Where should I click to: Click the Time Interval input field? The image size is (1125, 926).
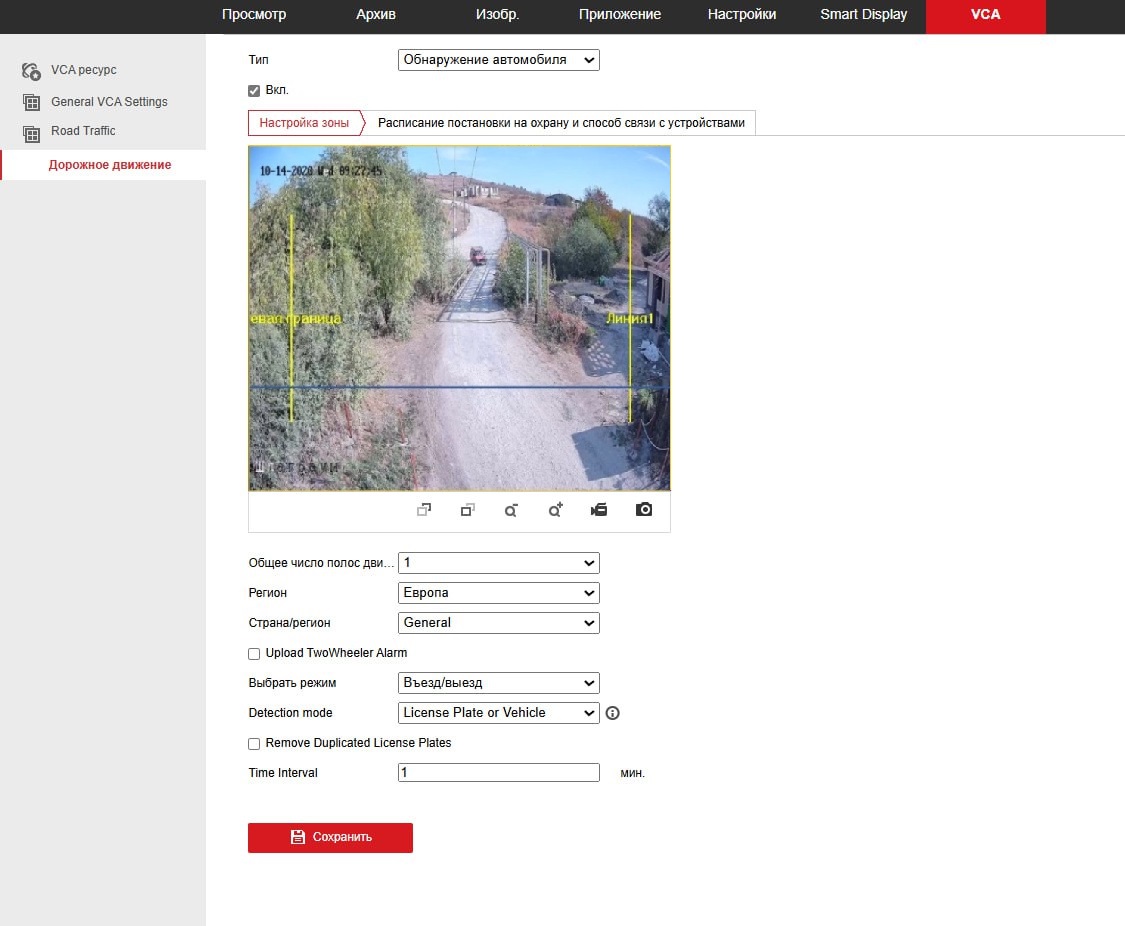point(498,773)
